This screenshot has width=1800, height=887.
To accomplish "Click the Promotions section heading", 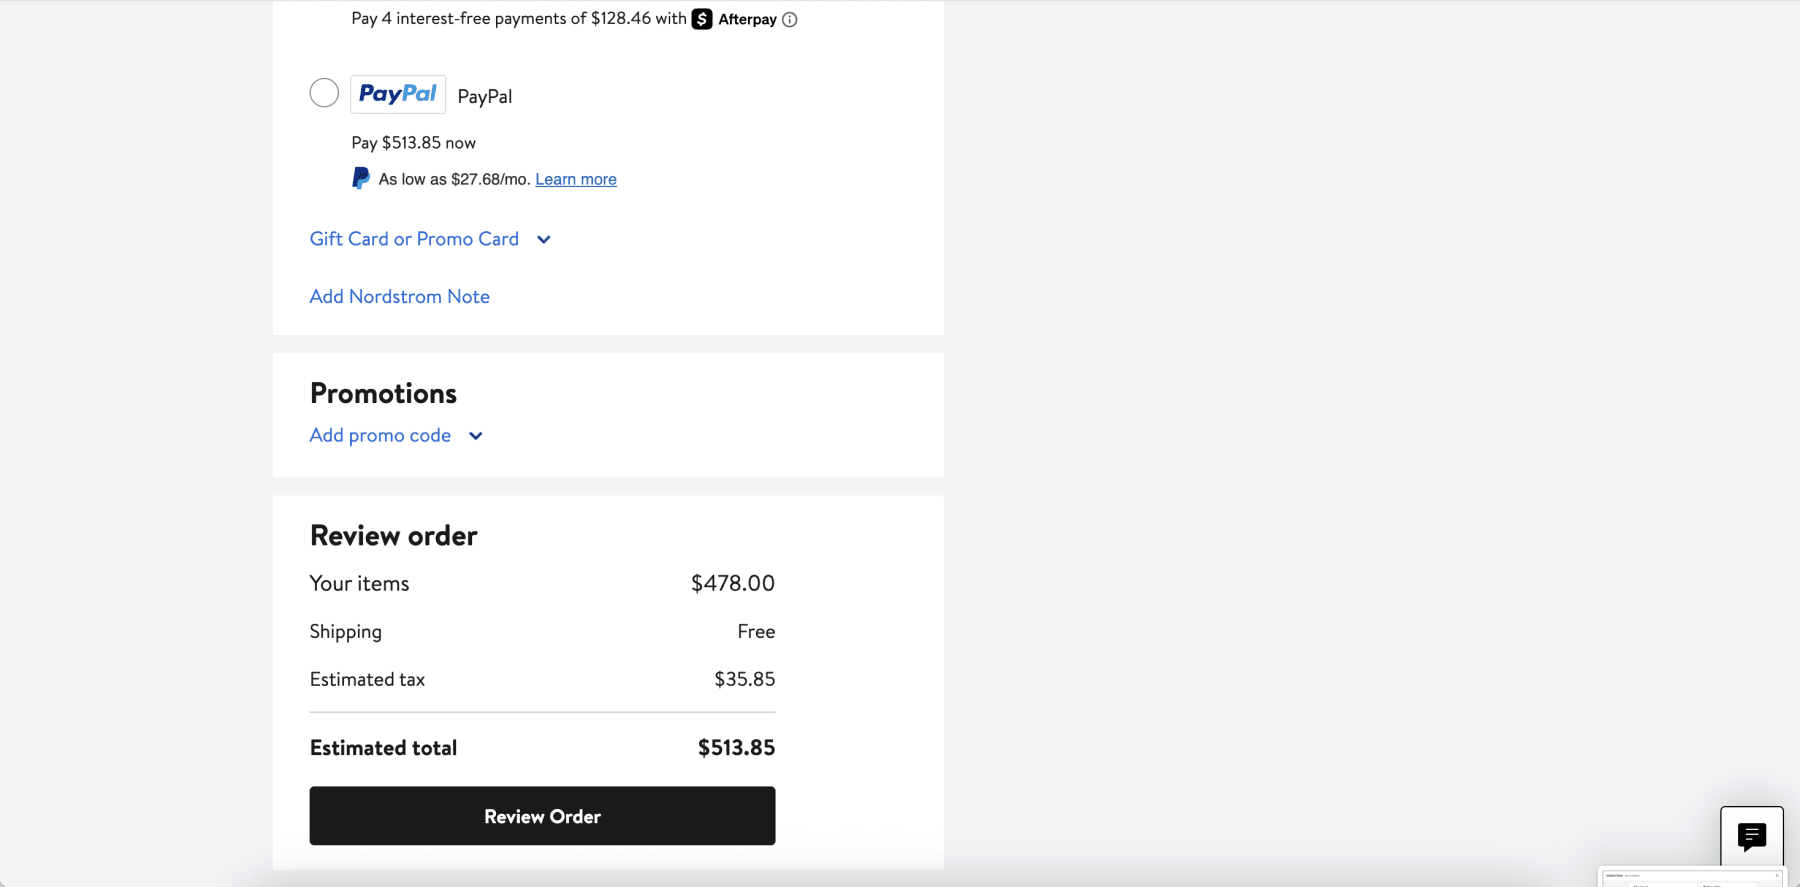I will coord(383,394).
